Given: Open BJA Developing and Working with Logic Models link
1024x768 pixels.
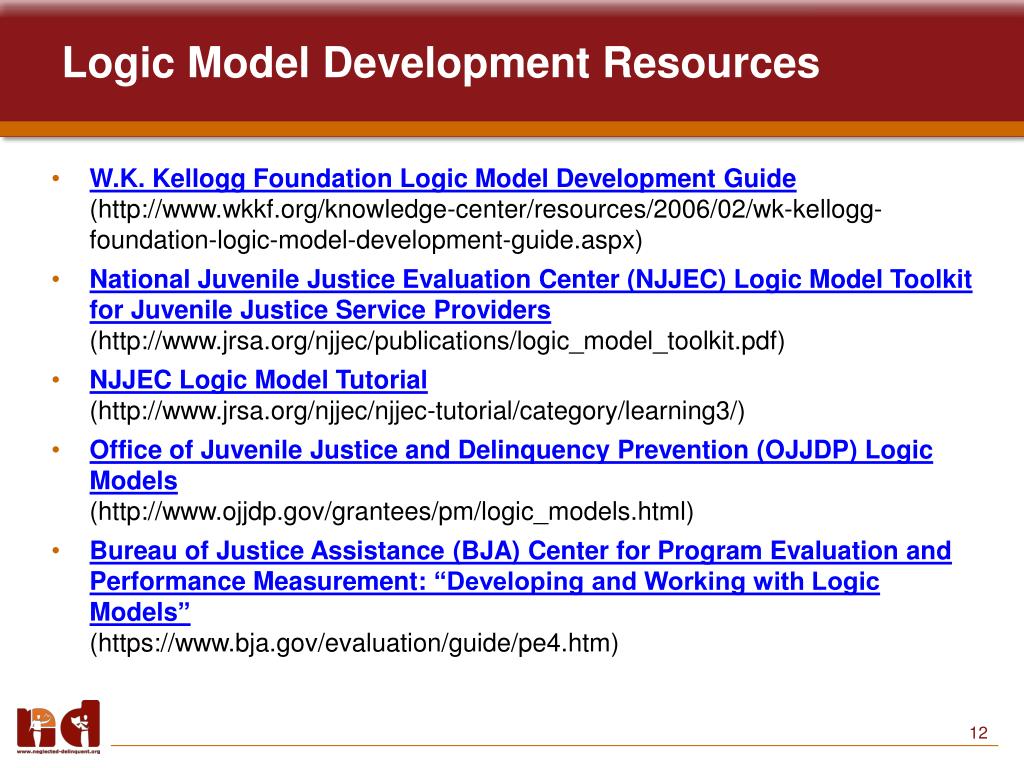Looking at the screenshot, I should tap(520, 581).
